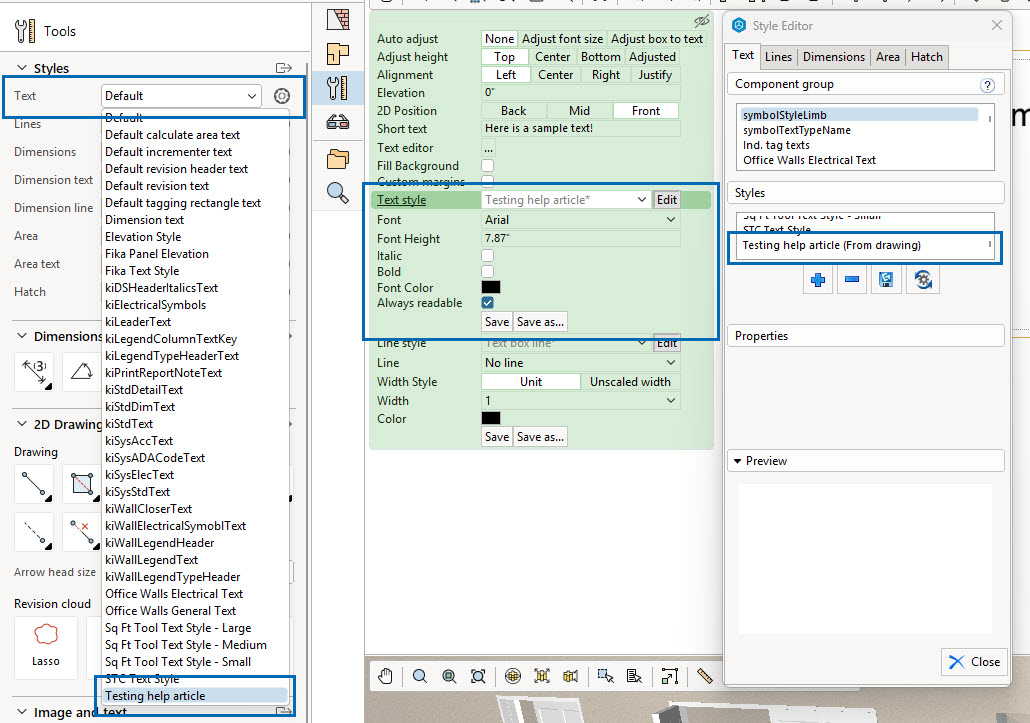
Task: Click Save as... under text style settings
Action: click(x=540, y=322)
